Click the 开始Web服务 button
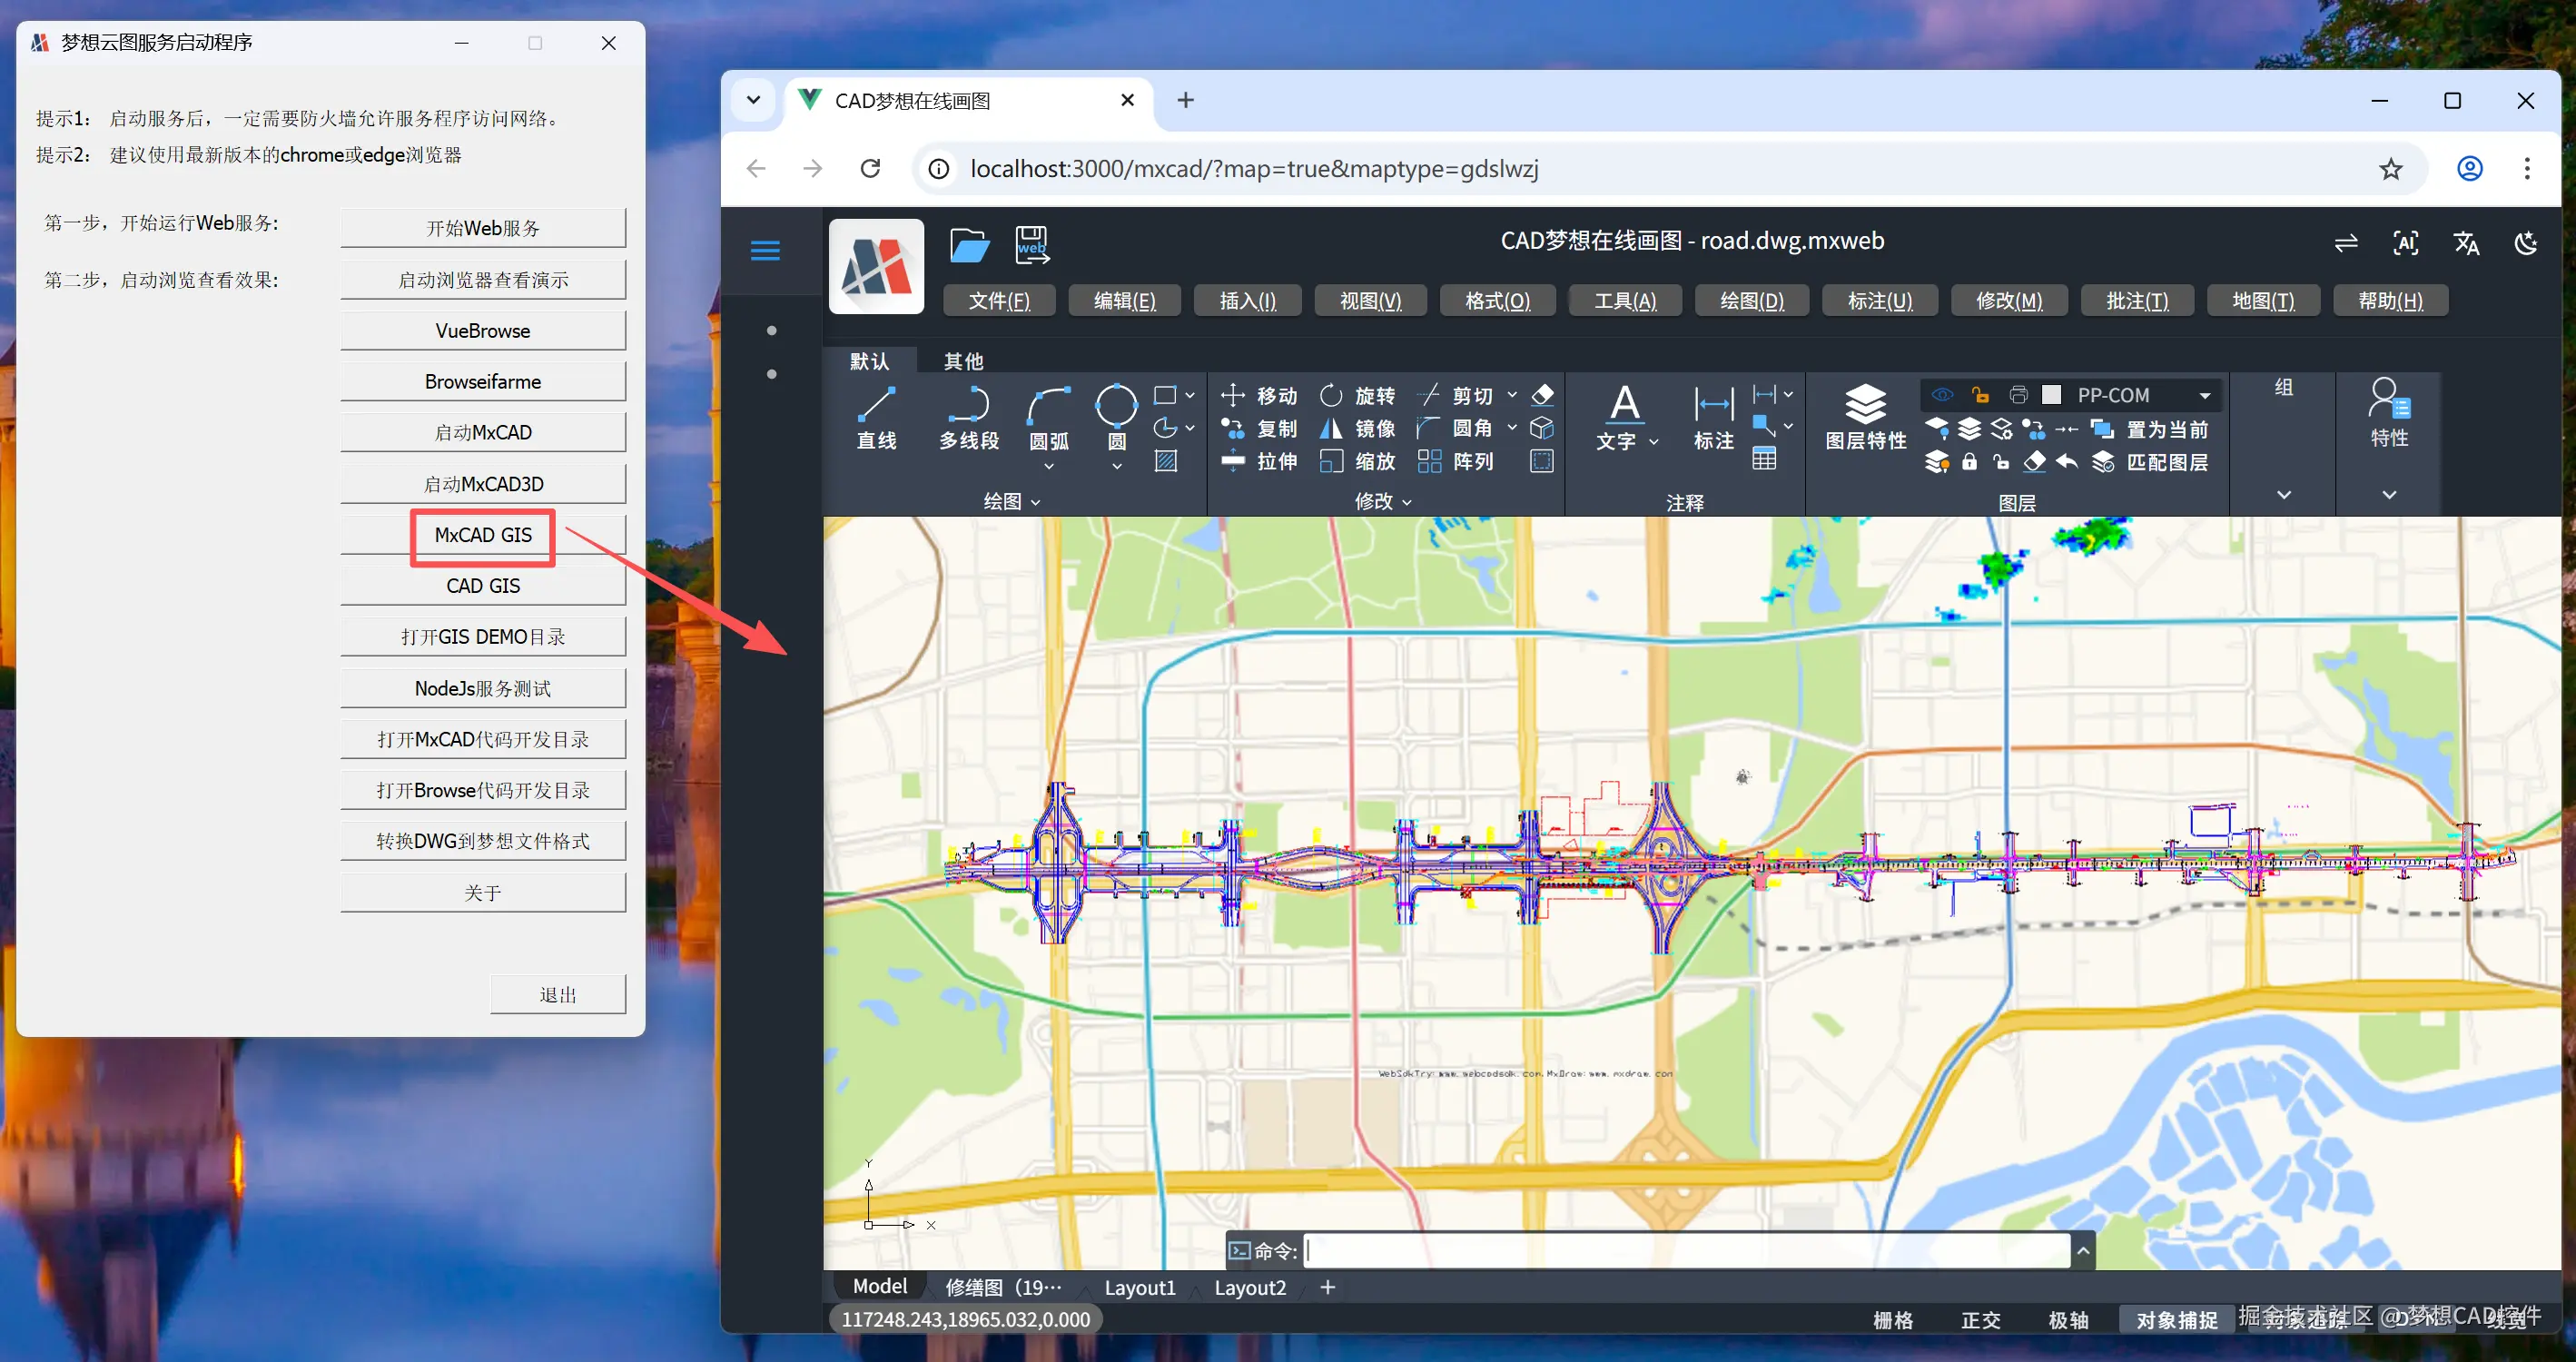This screenshot has height=1362, width=2576. pos(482,228)
